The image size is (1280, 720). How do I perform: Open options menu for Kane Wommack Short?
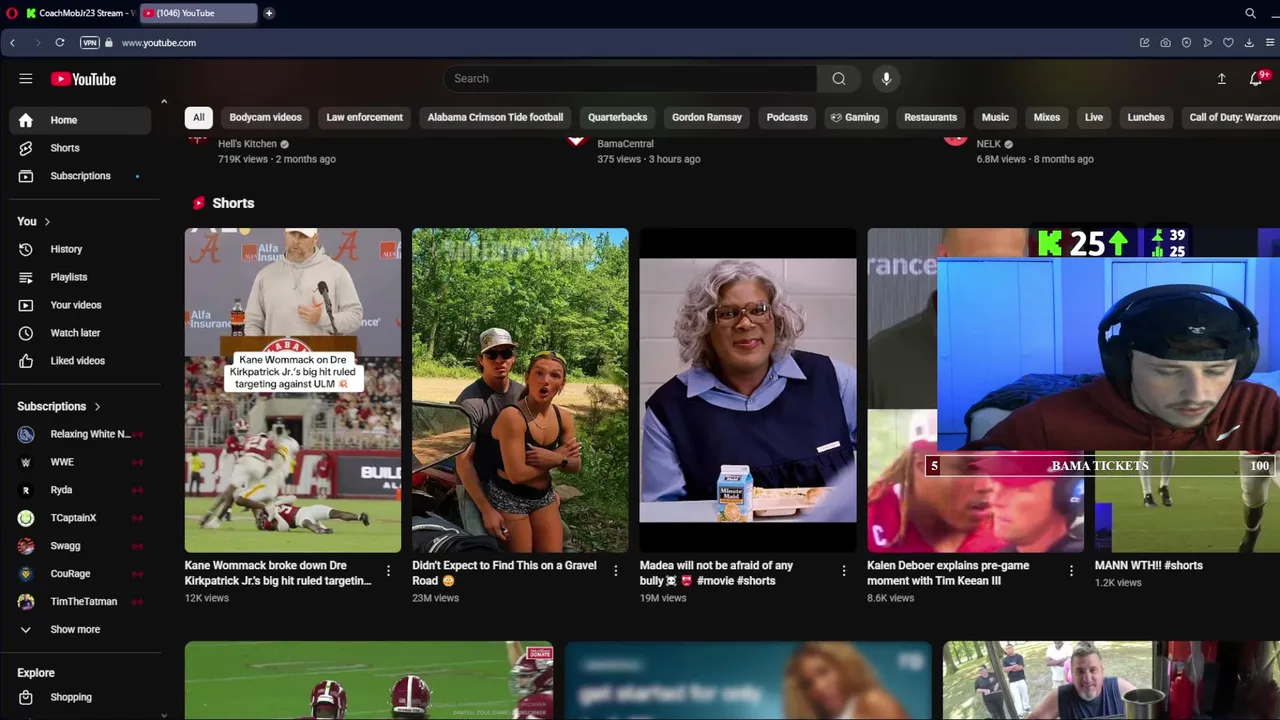coord(389,571)
